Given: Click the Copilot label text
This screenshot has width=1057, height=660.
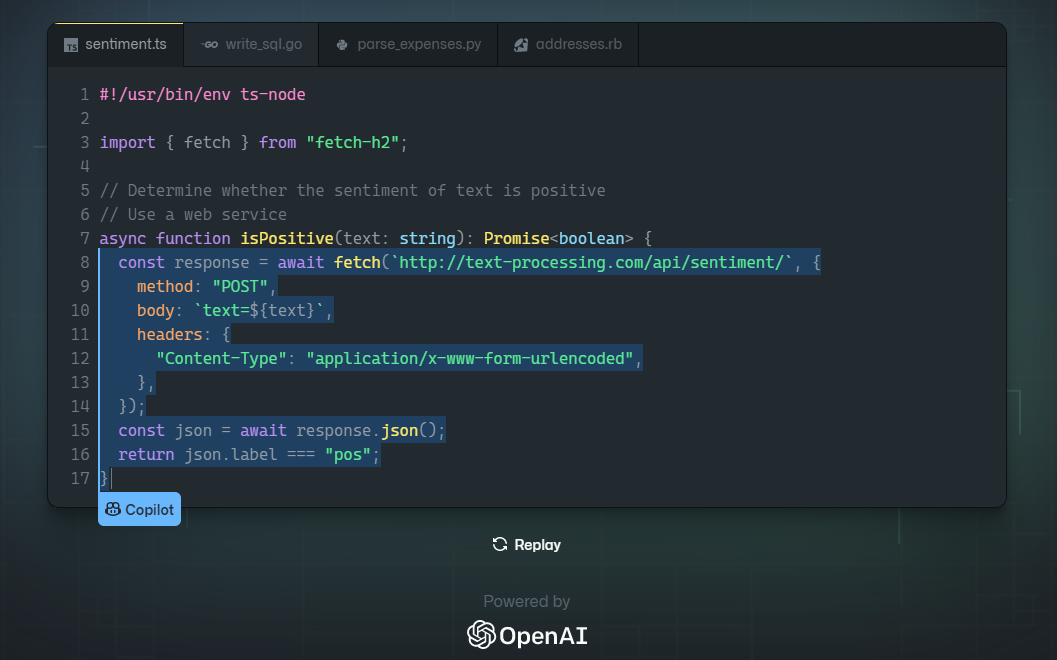Looking at the screenshot, I should coord(149,509).
